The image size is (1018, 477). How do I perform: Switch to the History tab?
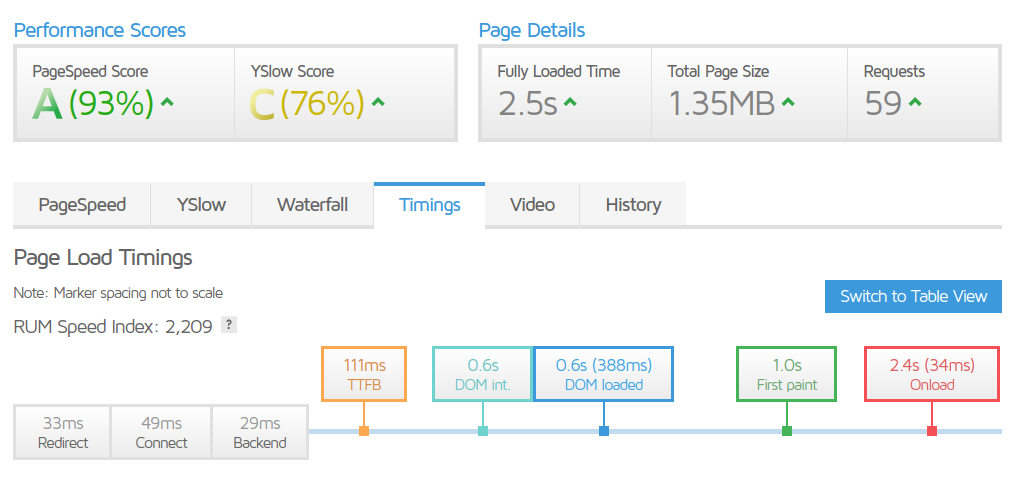(x=633, y=205)
